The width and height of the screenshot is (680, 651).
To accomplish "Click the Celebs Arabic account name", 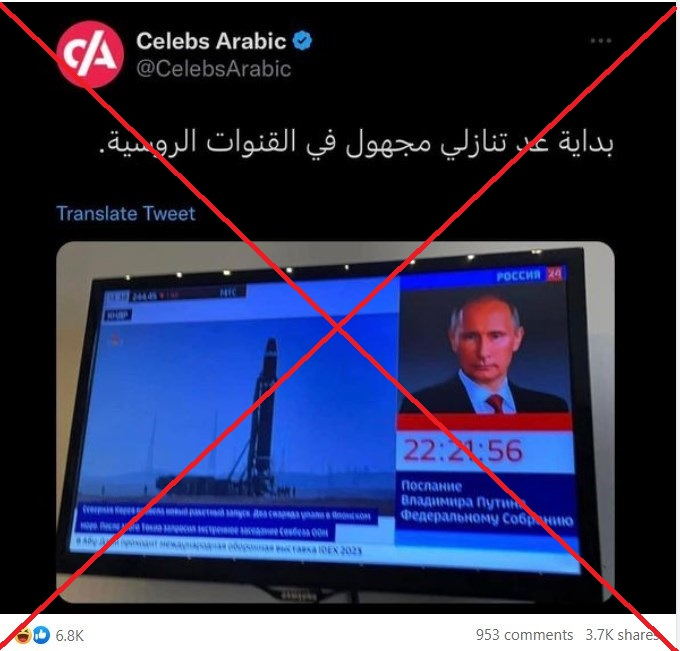I will (x=211, y=41).
